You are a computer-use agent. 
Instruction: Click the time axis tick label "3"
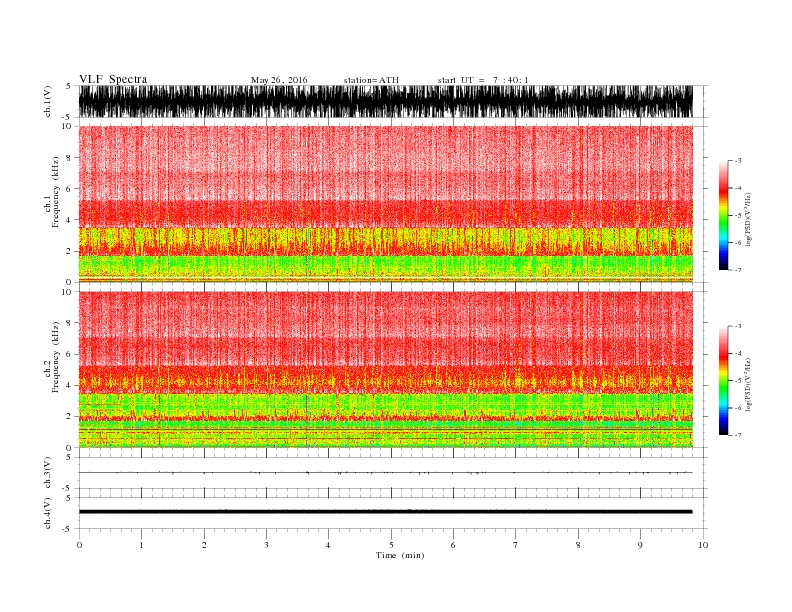[x=266, y=545]
